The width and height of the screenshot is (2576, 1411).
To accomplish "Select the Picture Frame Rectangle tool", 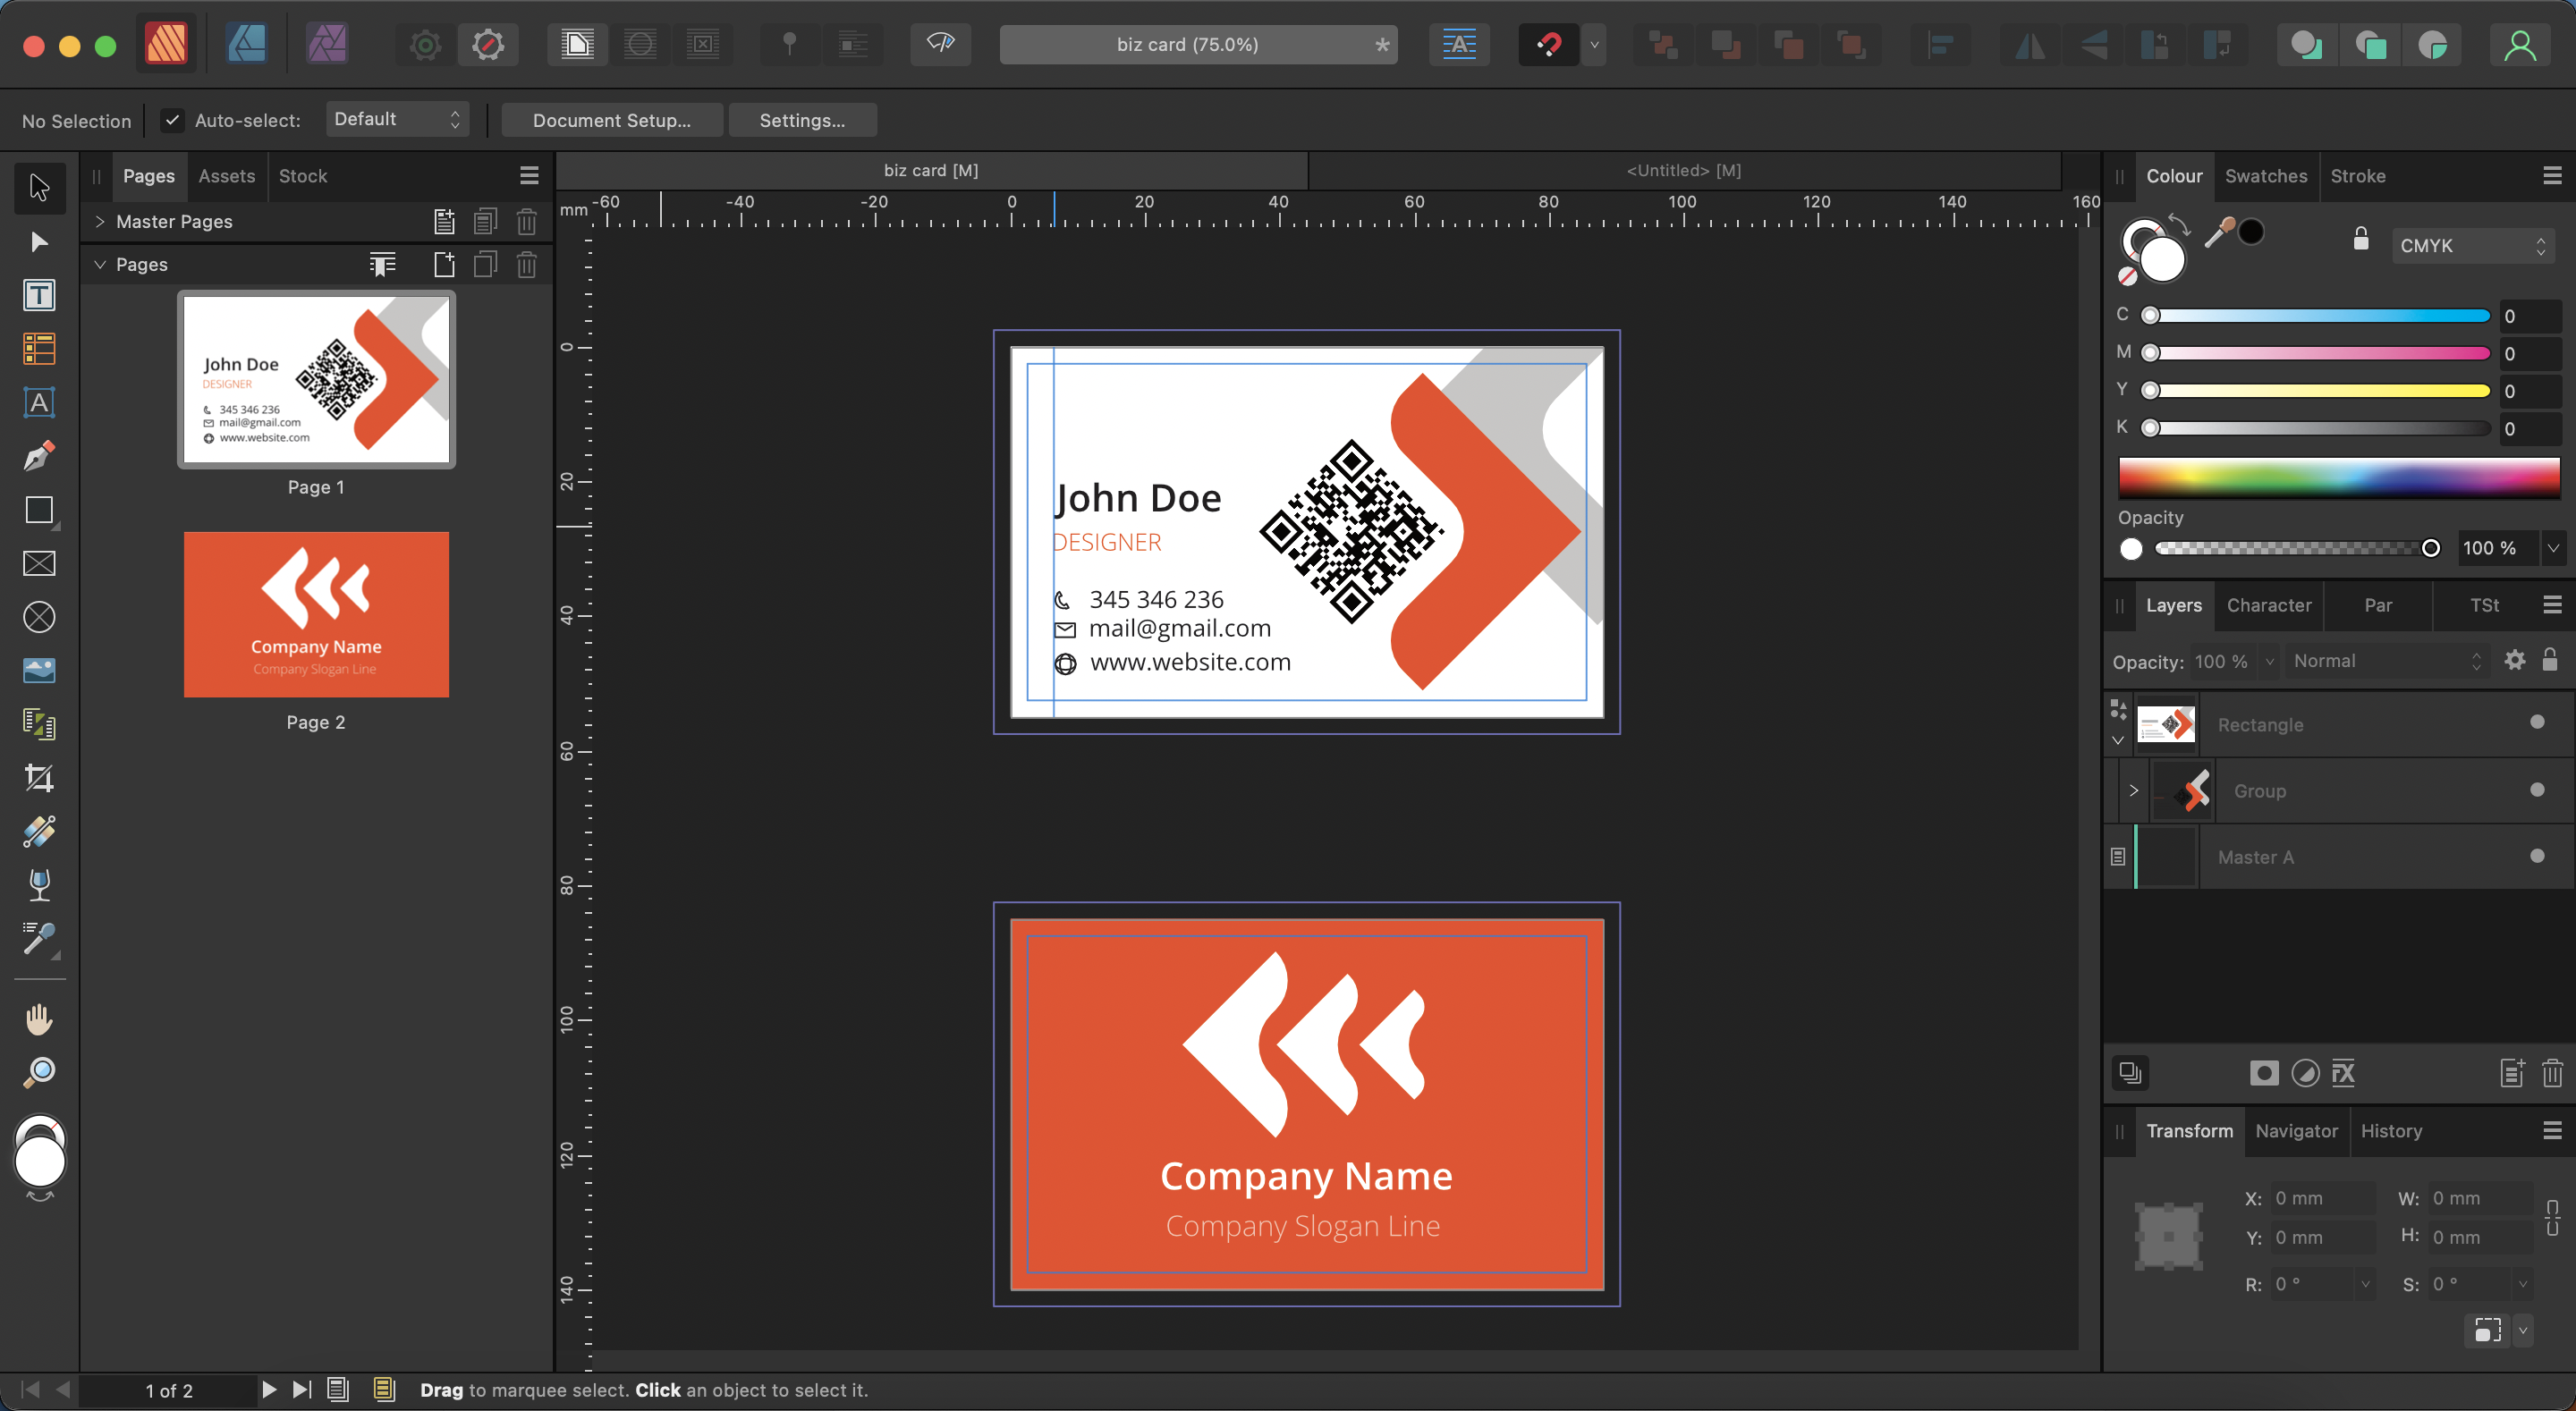I will click(39, 564).
